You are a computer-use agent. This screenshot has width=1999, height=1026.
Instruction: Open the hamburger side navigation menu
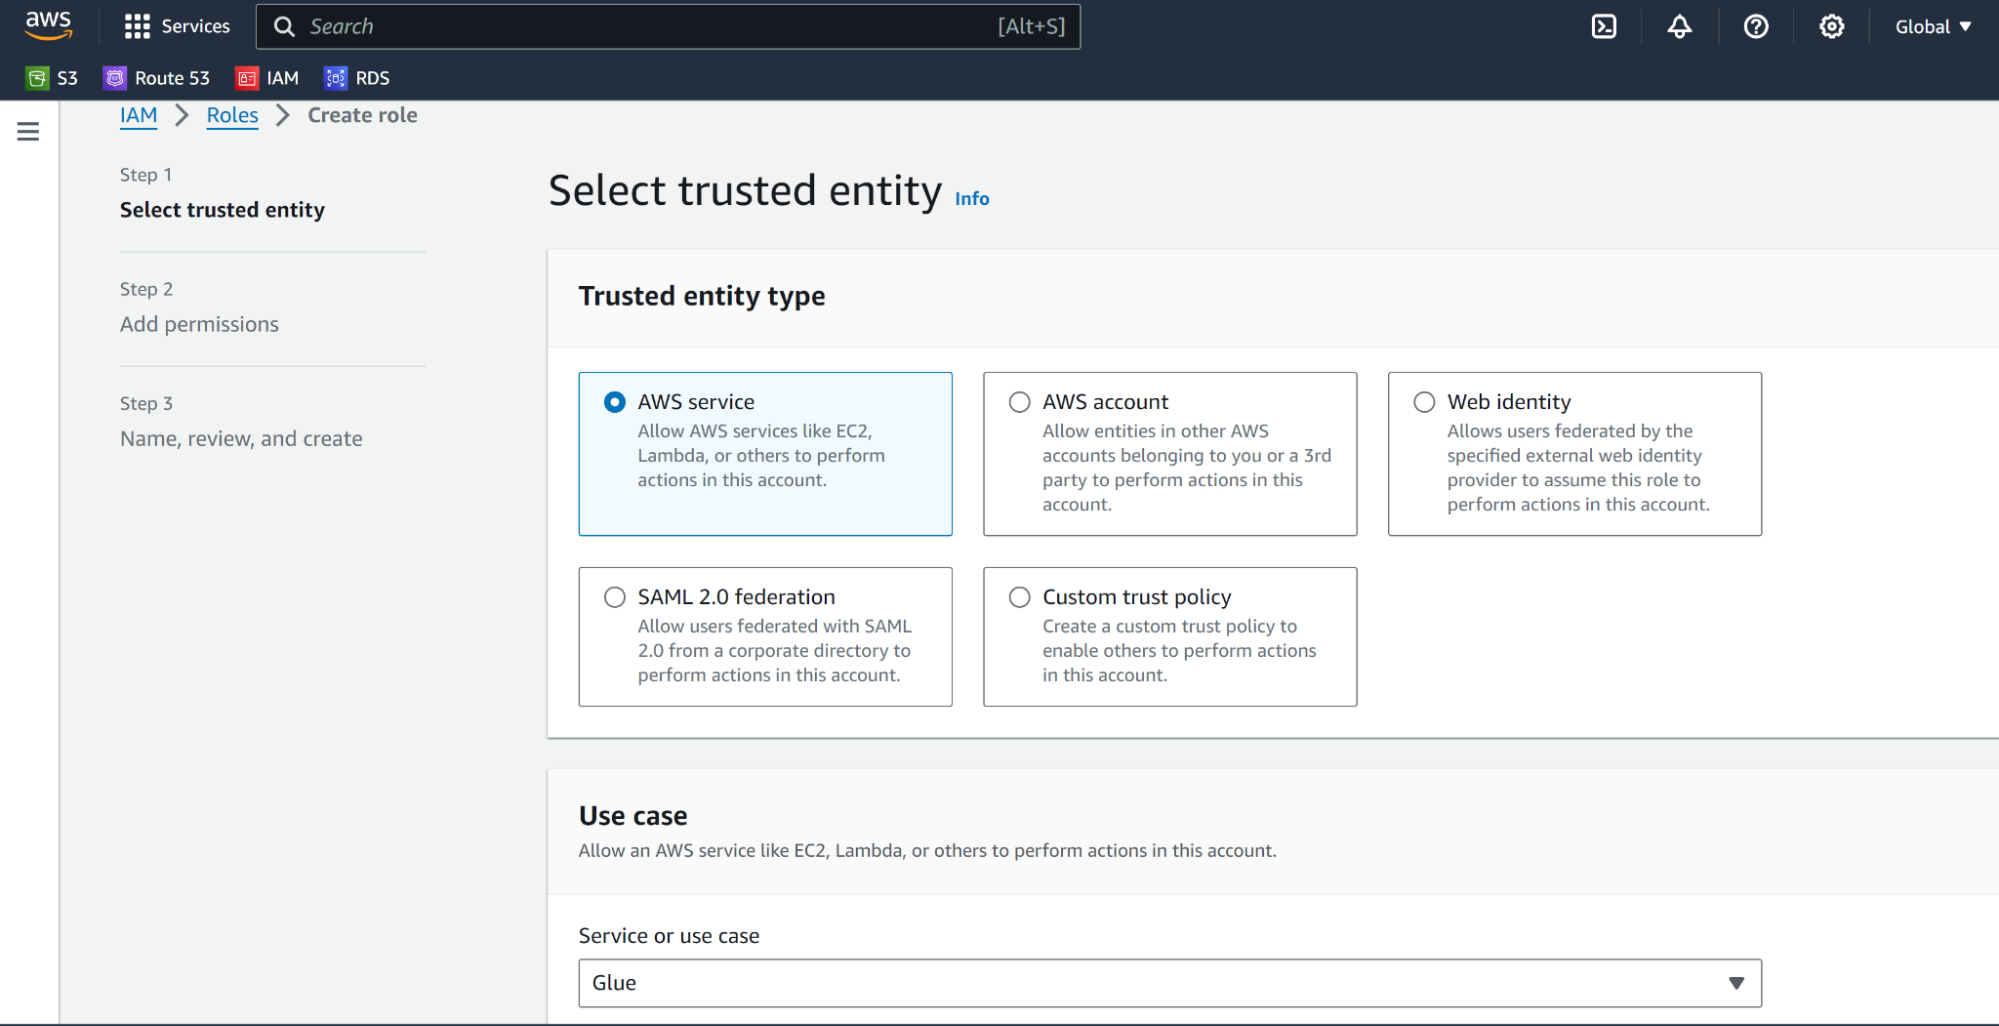(x=28, y=131)
